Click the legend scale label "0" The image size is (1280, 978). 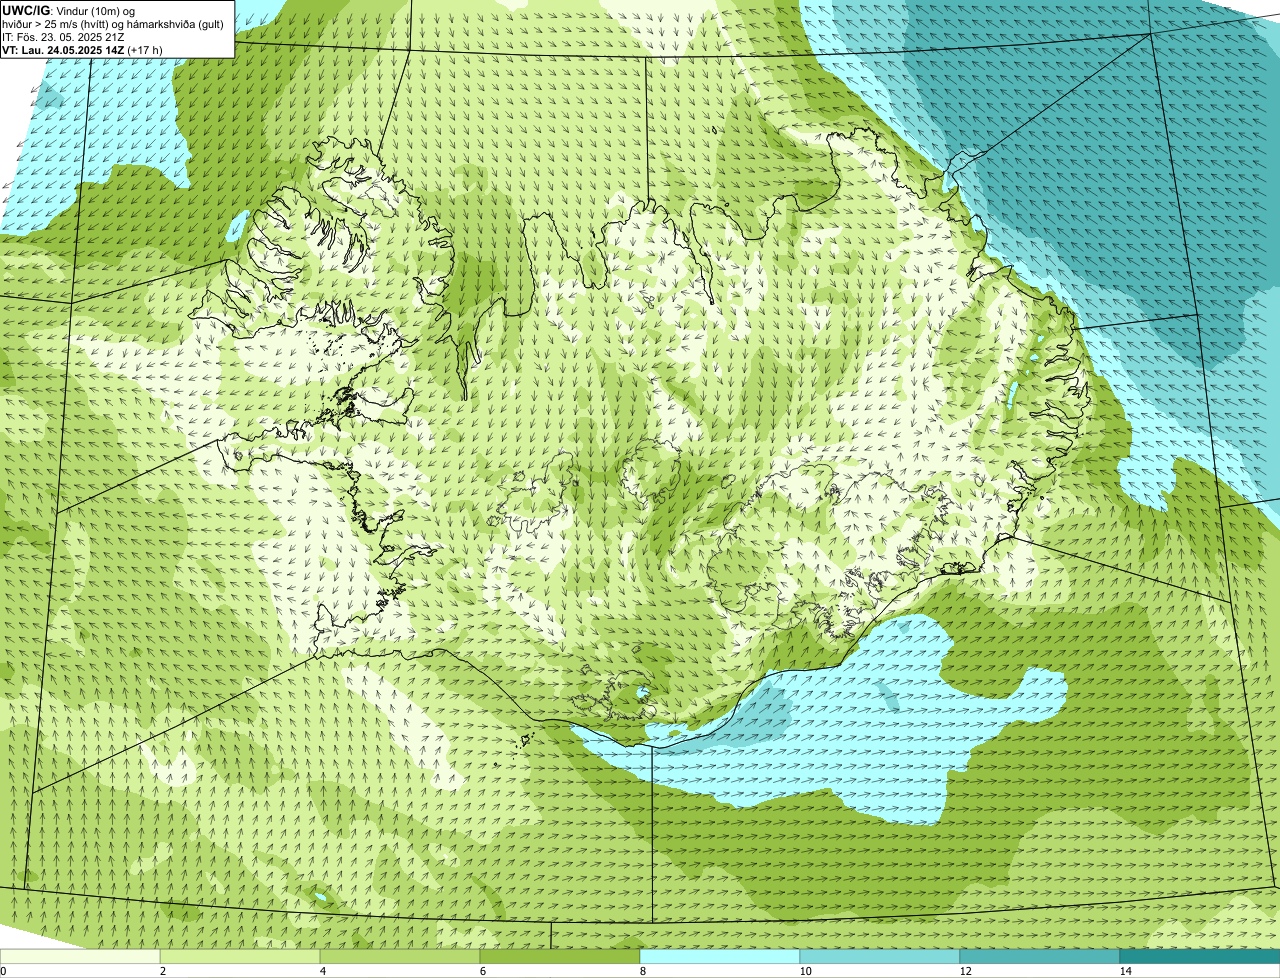tap(3, 971)
